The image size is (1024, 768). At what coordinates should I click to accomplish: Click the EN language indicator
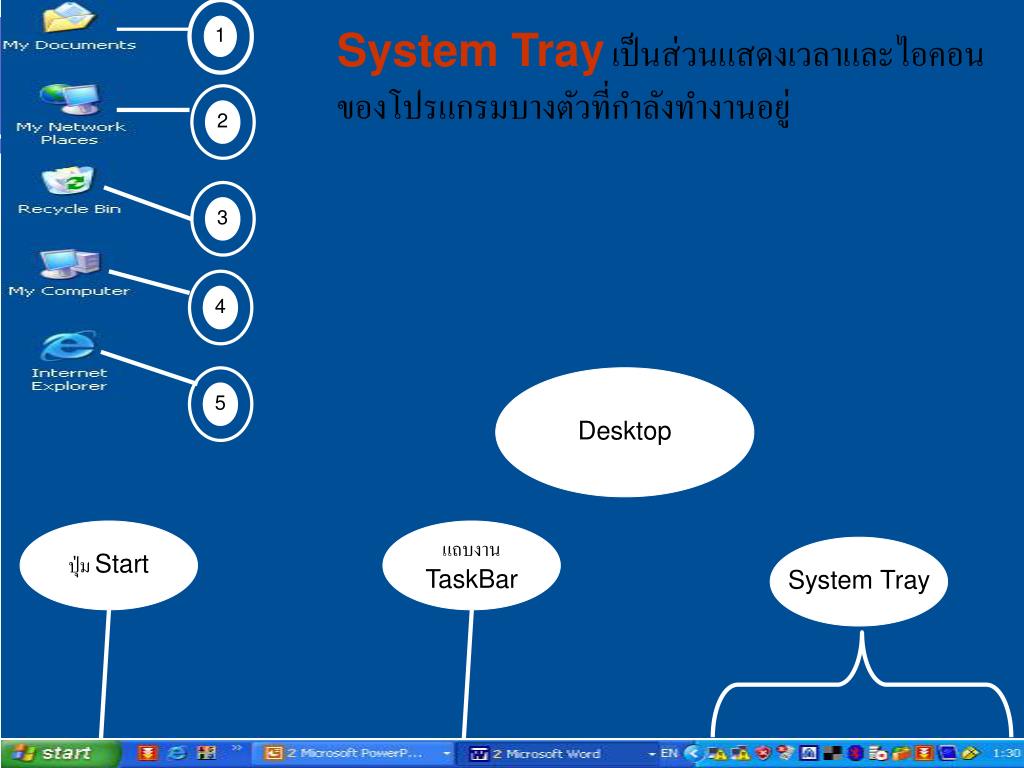pyautogui.click(x=669, y=753)
